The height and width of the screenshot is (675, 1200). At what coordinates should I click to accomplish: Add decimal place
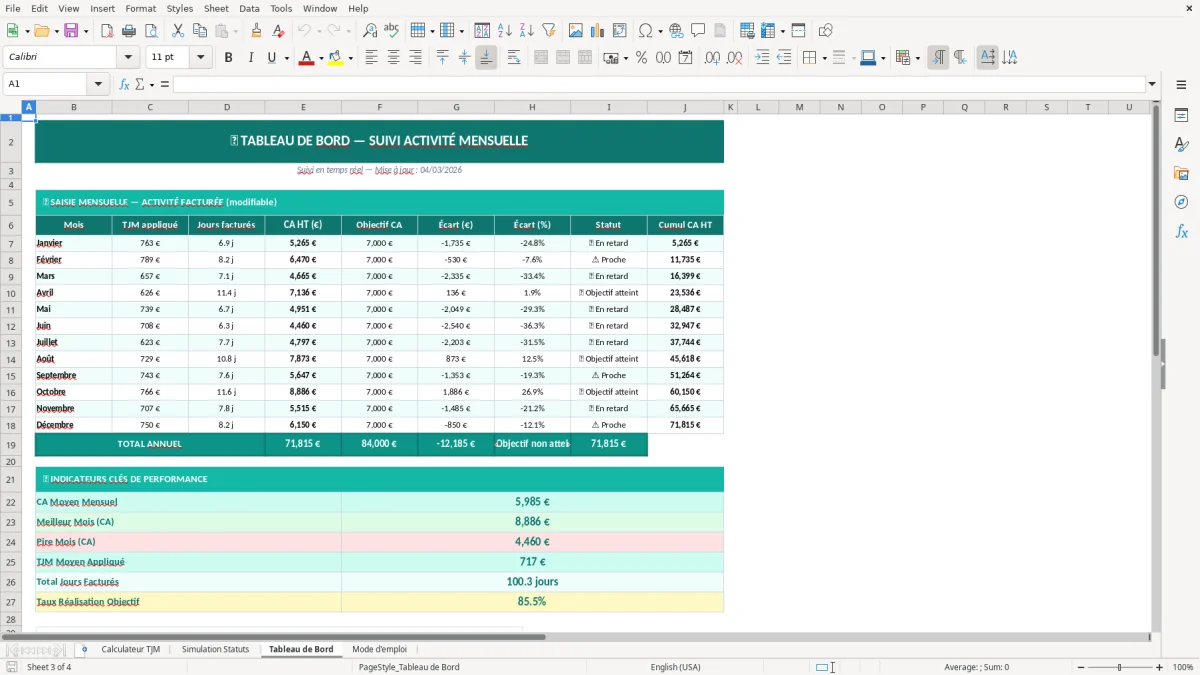(x=712, y=58)
